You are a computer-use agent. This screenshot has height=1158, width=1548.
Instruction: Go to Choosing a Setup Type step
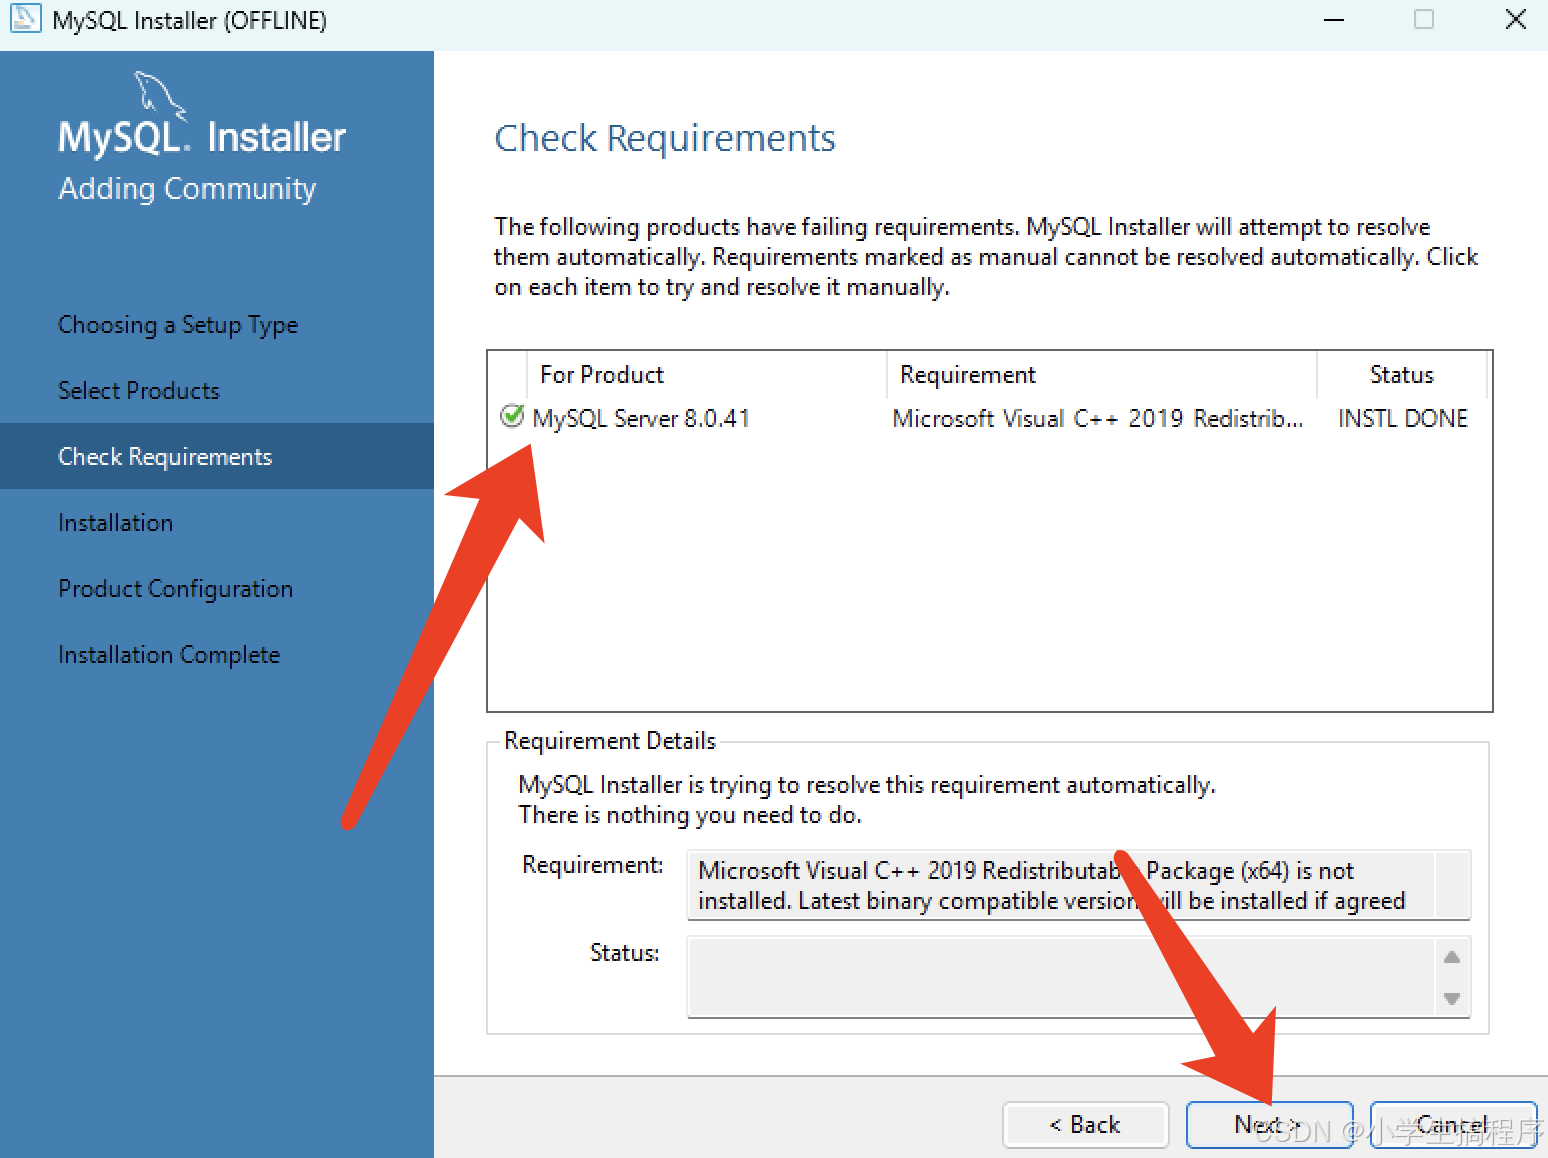coord(178,325)
